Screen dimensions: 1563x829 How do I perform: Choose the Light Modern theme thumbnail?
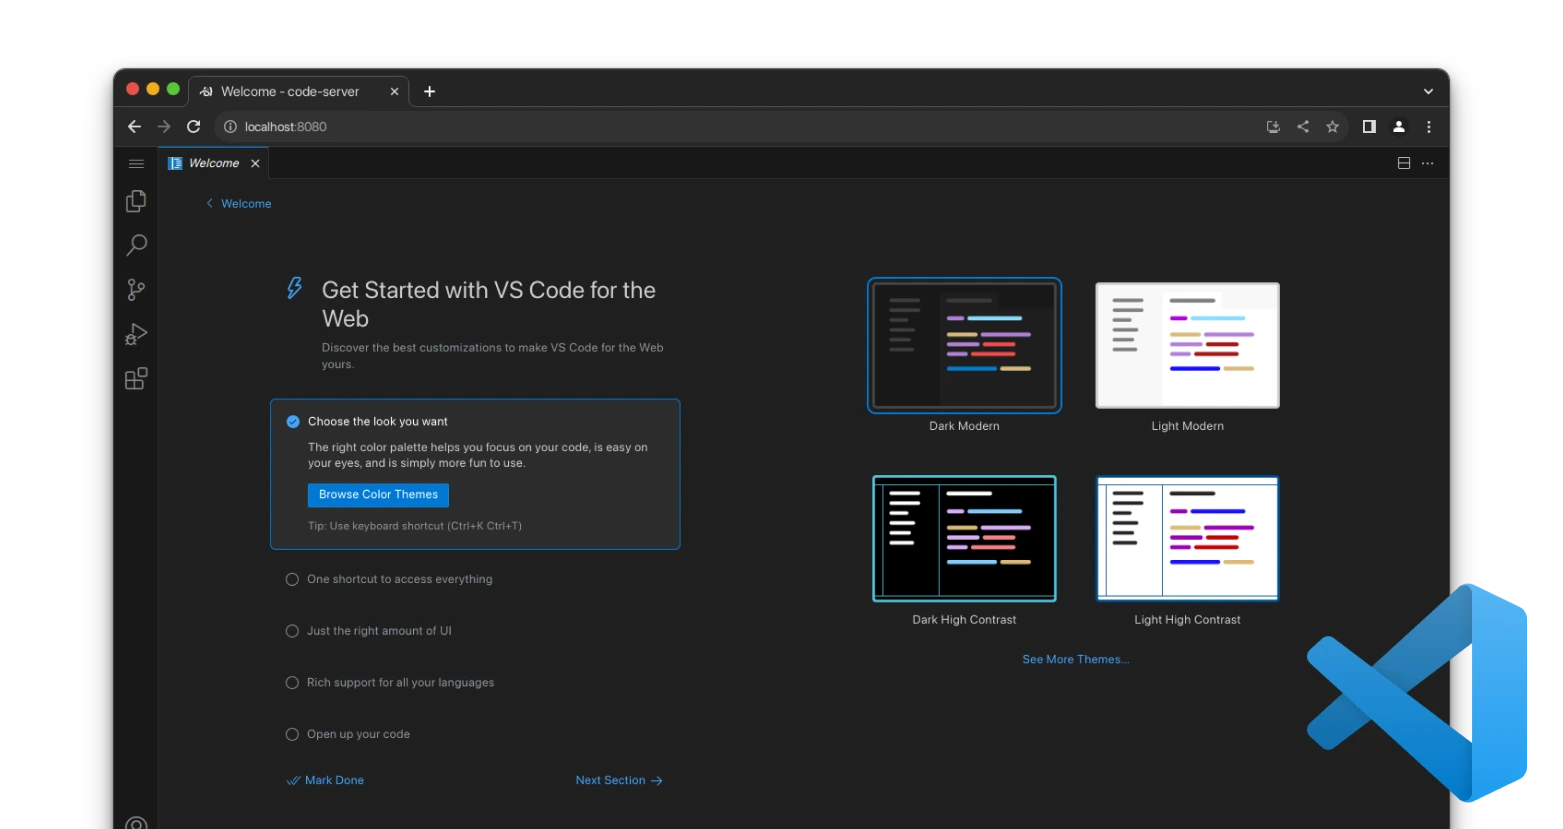point(1187,345)
